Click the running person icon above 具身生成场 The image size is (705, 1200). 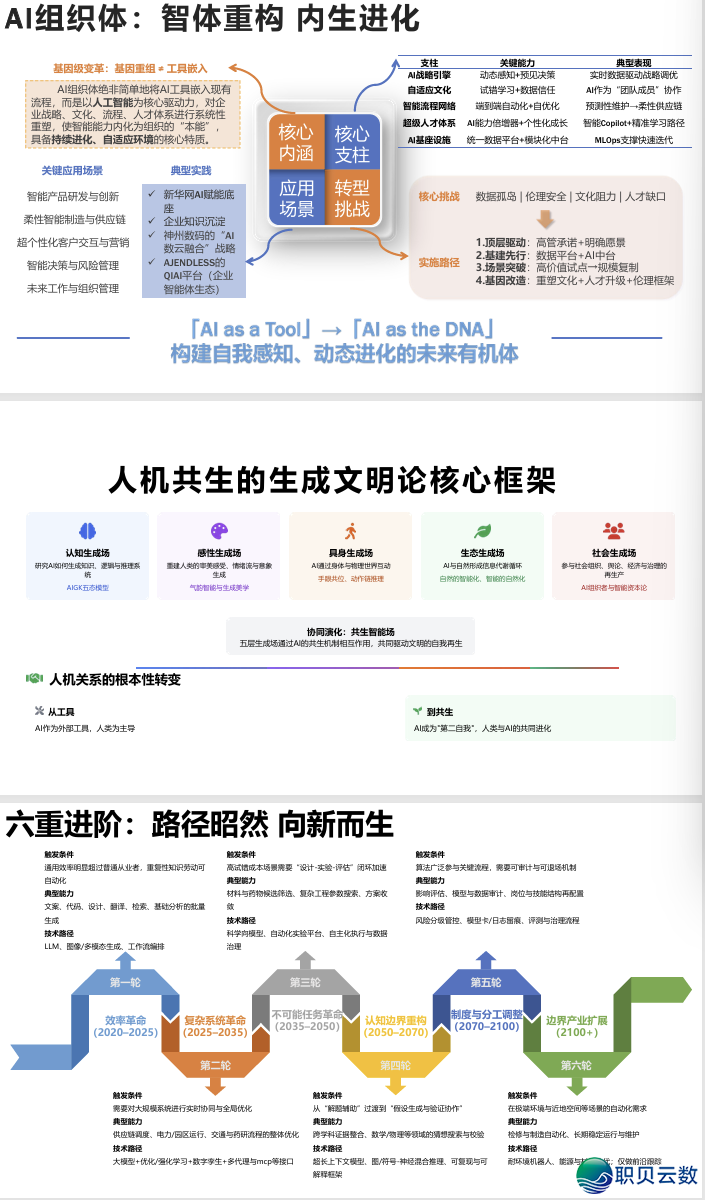coord(350,531)
